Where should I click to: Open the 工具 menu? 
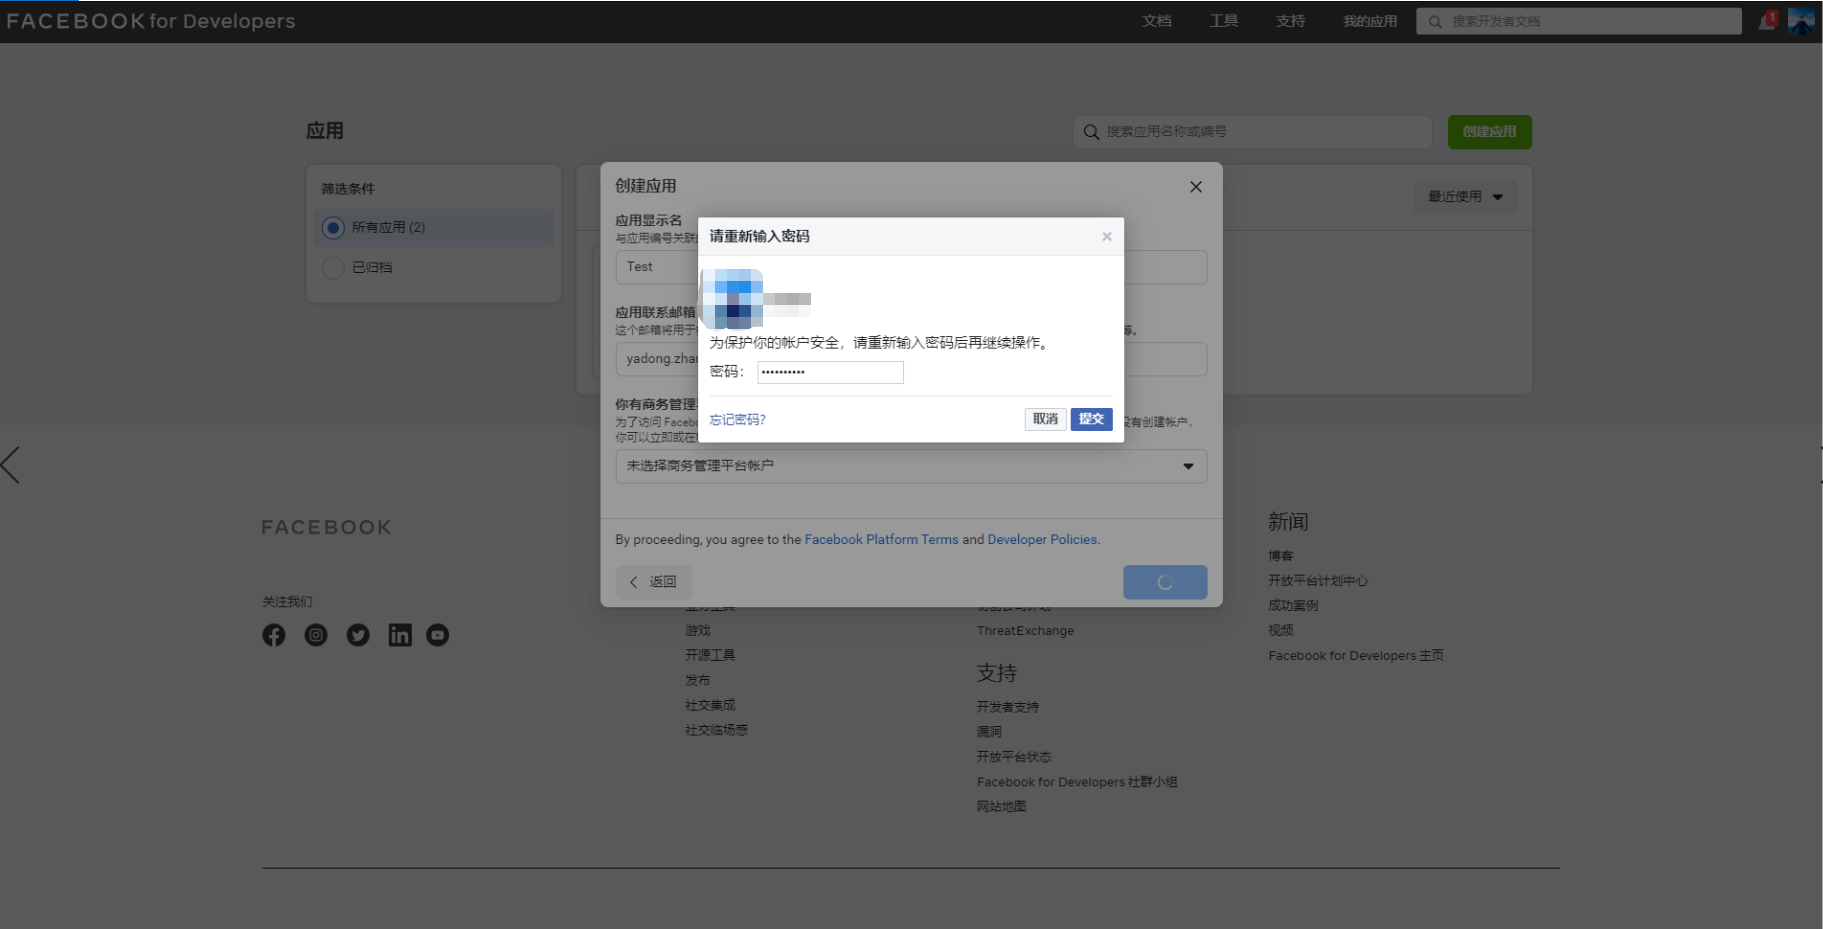(1224, 21)
